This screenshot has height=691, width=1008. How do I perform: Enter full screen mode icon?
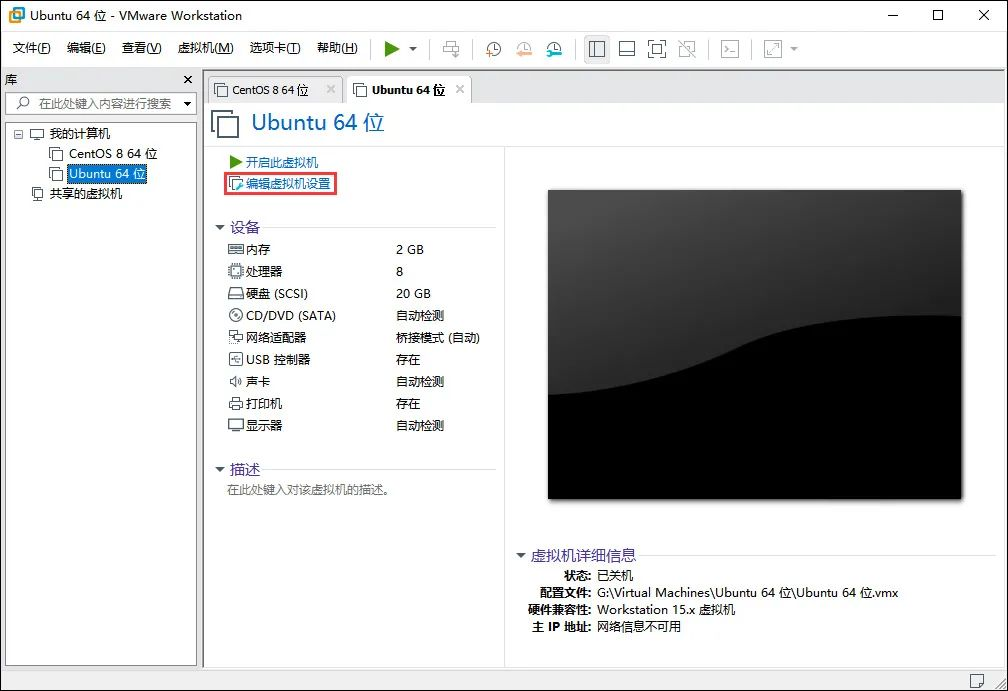tap(657, 49)
